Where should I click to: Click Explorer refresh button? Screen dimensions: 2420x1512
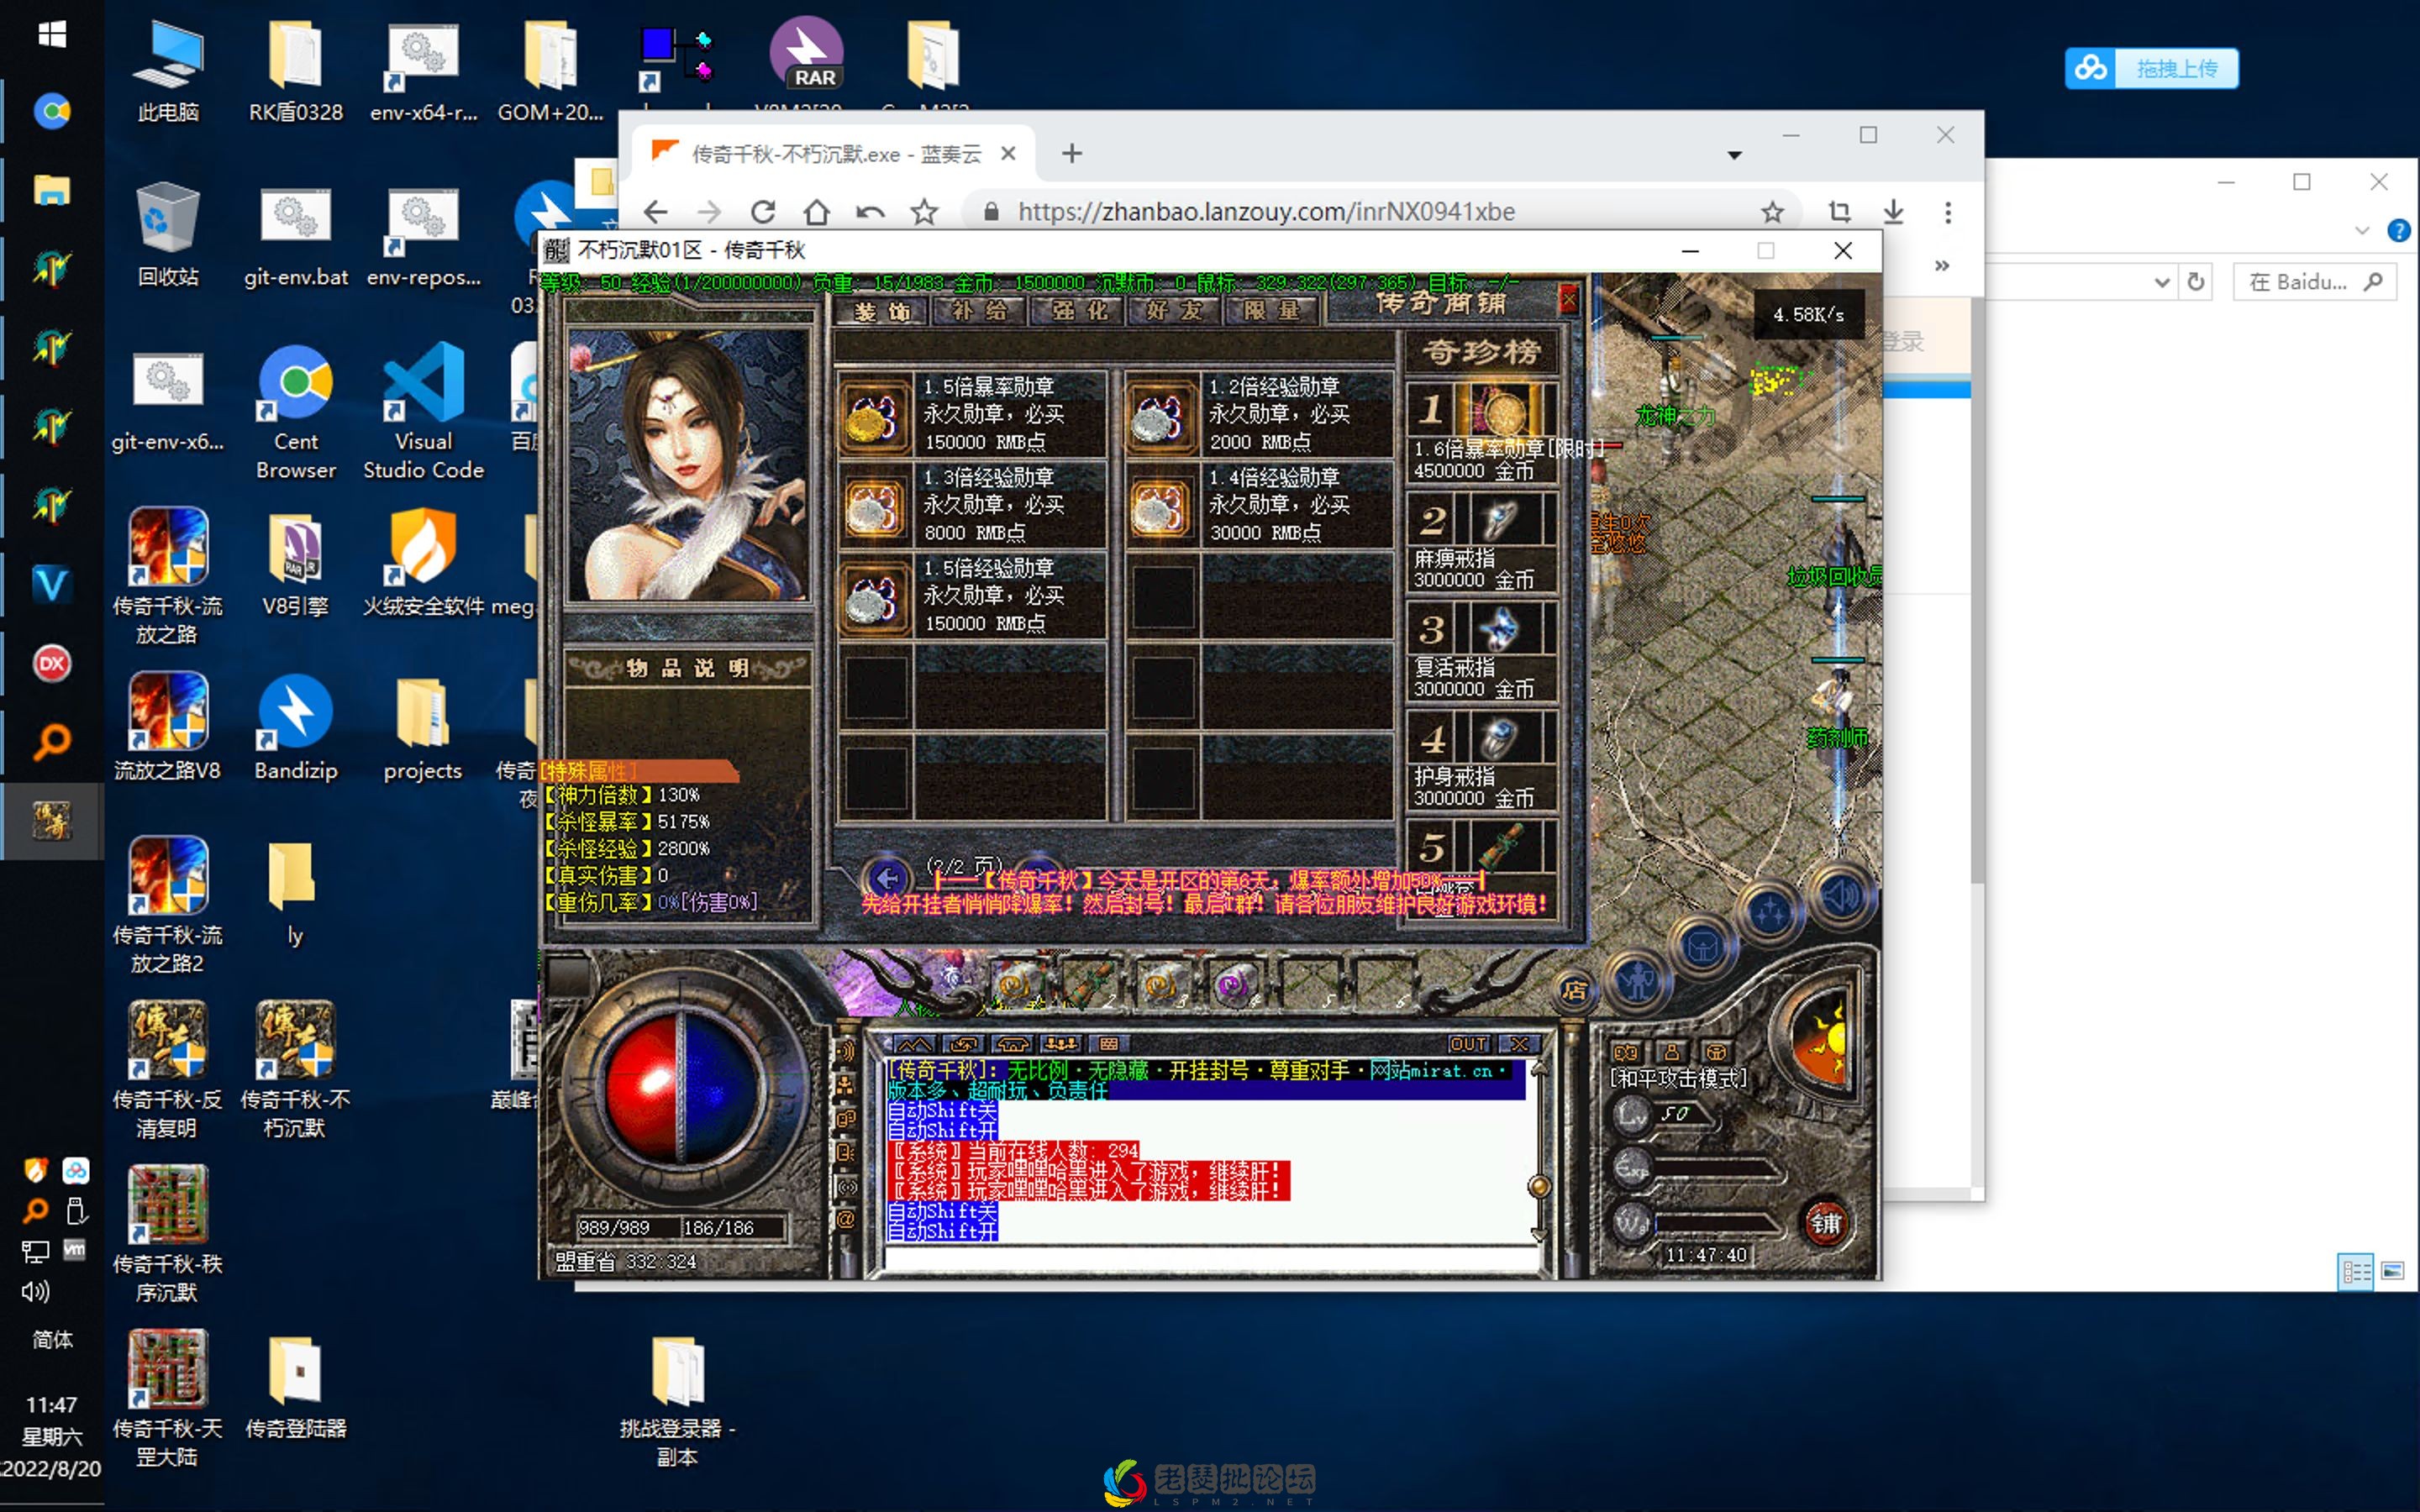2195,282
